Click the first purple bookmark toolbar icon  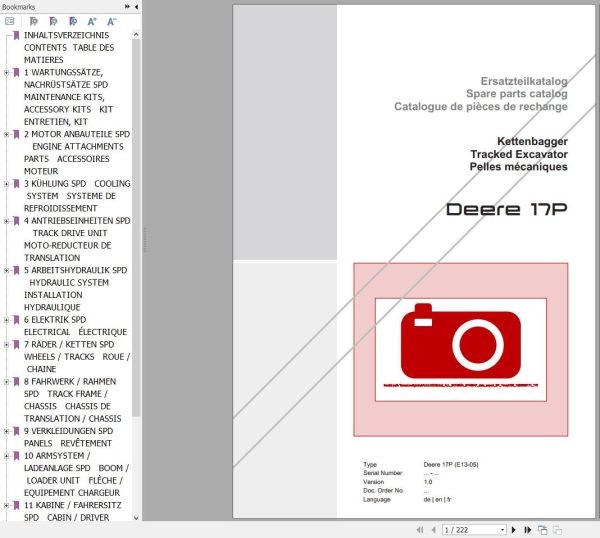[x=53, y=21]
